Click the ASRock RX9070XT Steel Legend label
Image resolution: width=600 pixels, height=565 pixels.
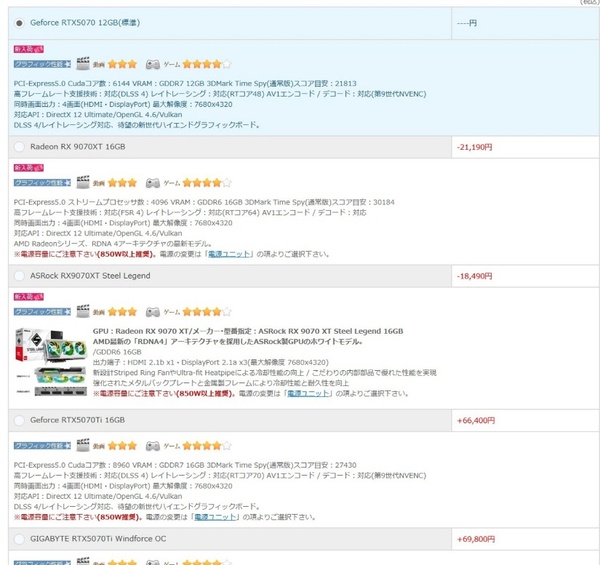coord(90,276)
